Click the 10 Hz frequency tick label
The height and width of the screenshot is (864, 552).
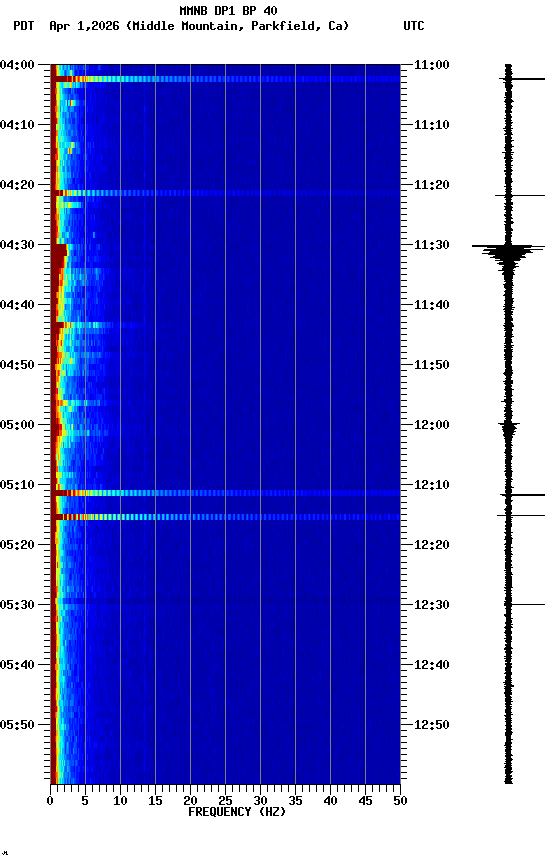coord(120,801)
